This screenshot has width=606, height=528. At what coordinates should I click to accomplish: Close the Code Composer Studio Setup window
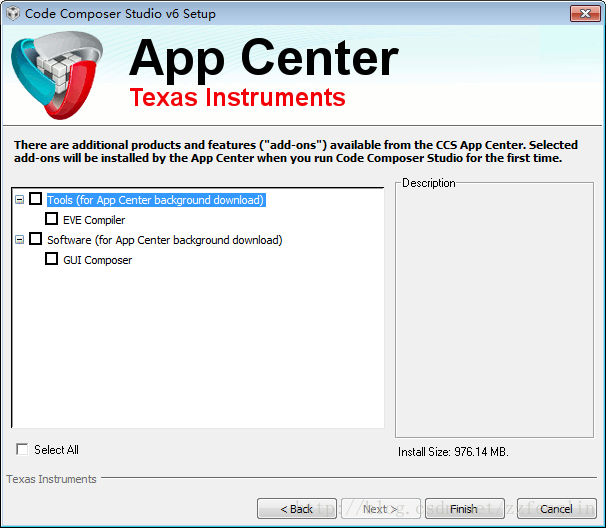tap(585, 14)
